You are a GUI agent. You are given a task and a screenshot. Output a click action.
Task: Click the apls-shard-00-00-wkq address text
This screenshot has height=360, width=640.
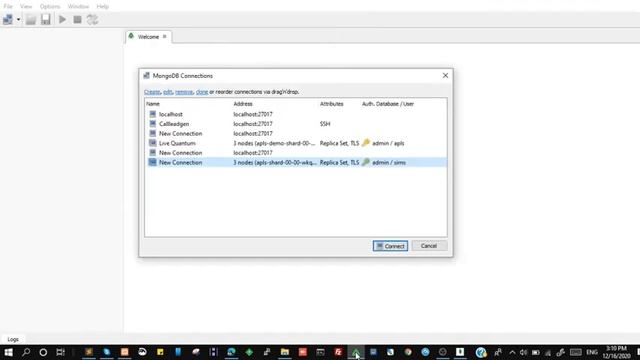point(275,162)
